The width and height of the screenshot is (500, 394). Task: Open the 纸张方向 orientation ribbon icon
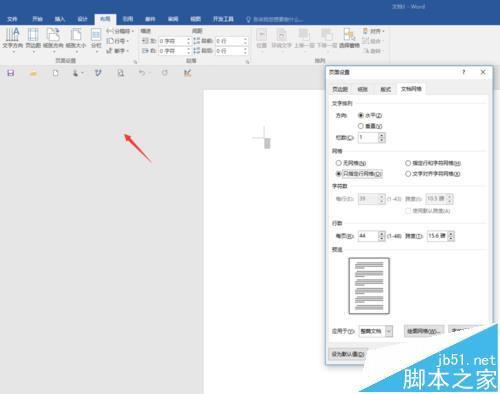(53, 38)
